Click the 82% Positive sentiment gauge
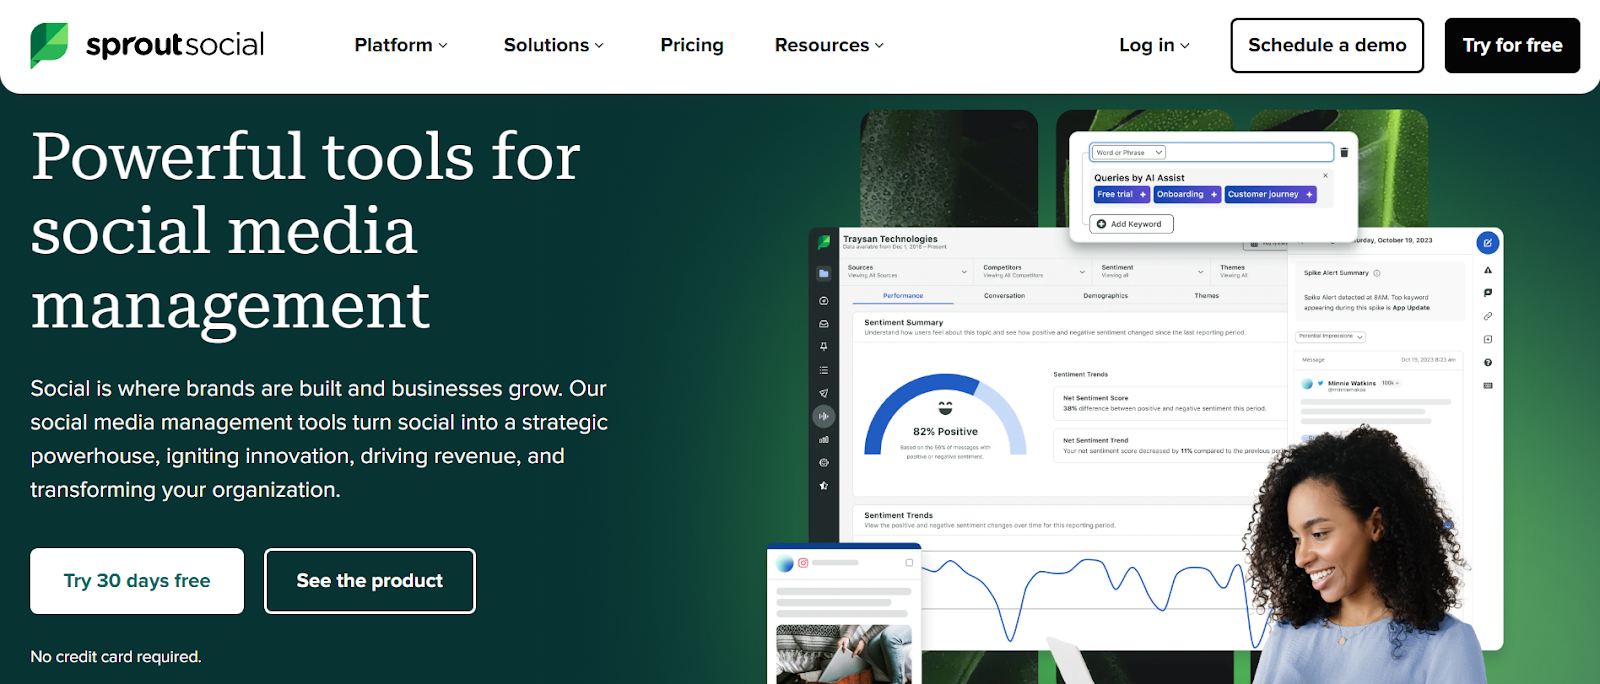 pos(945,417)
